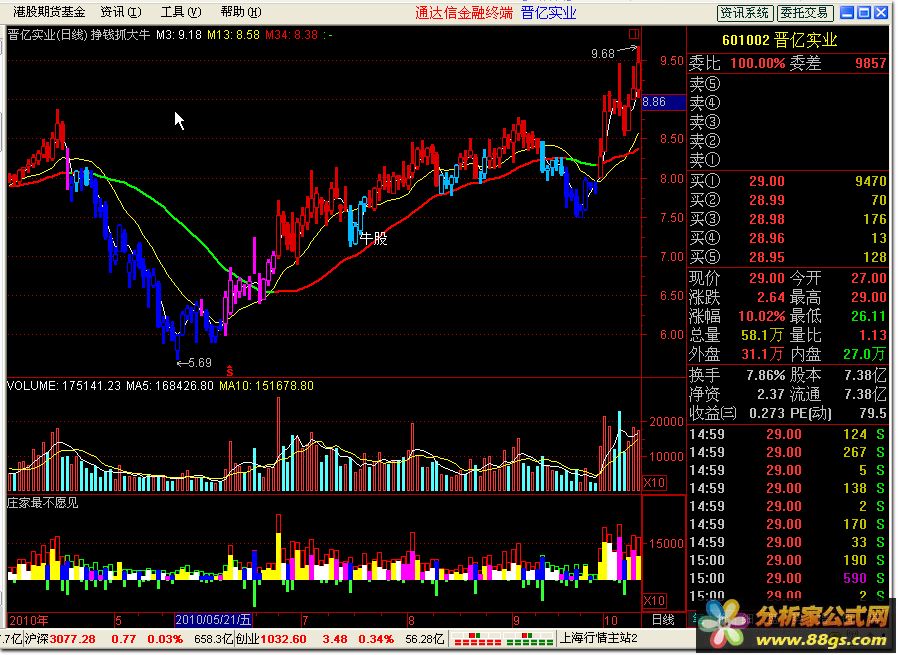Click the 买④ 28.96 bid row
898x655 pixels.
tap(788, 238)
